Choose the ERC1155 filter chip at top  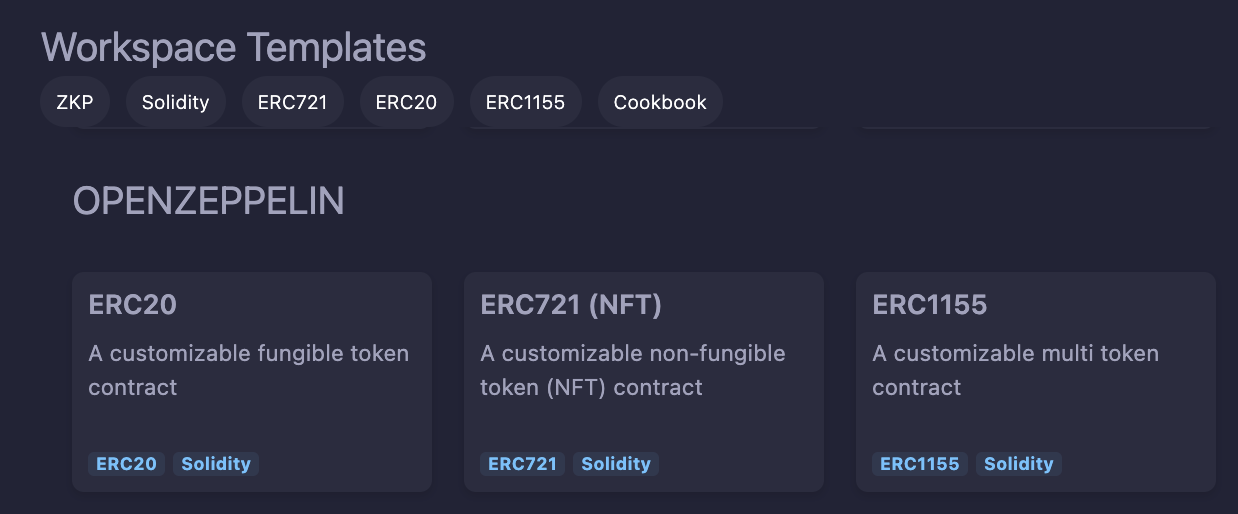525,102
